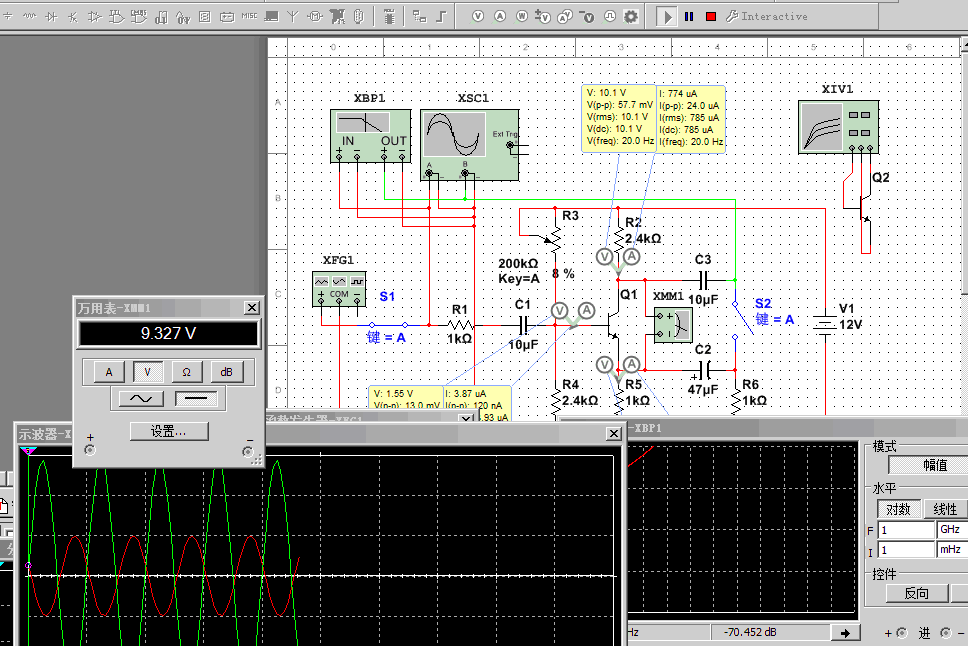Select the V1 12V battery
Image resolution: width=968 pixels, height=646 pixels.
click(x=824, y=325)
